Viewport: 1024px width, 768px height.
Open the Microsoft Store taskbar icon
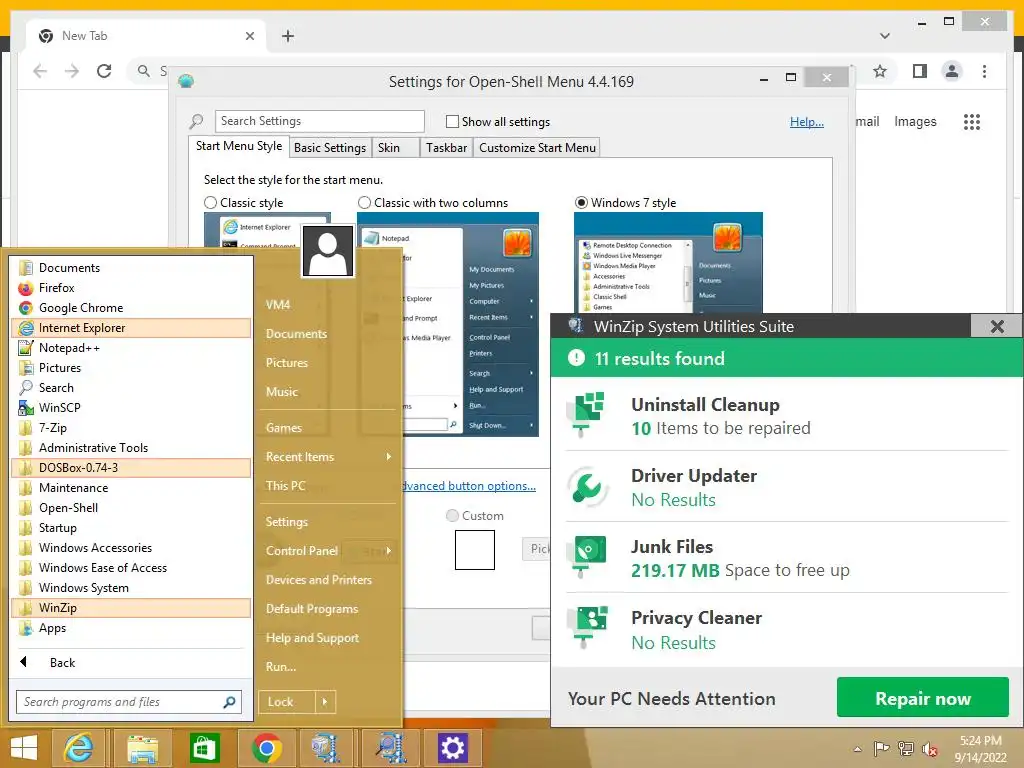click(x=204, y=748)
